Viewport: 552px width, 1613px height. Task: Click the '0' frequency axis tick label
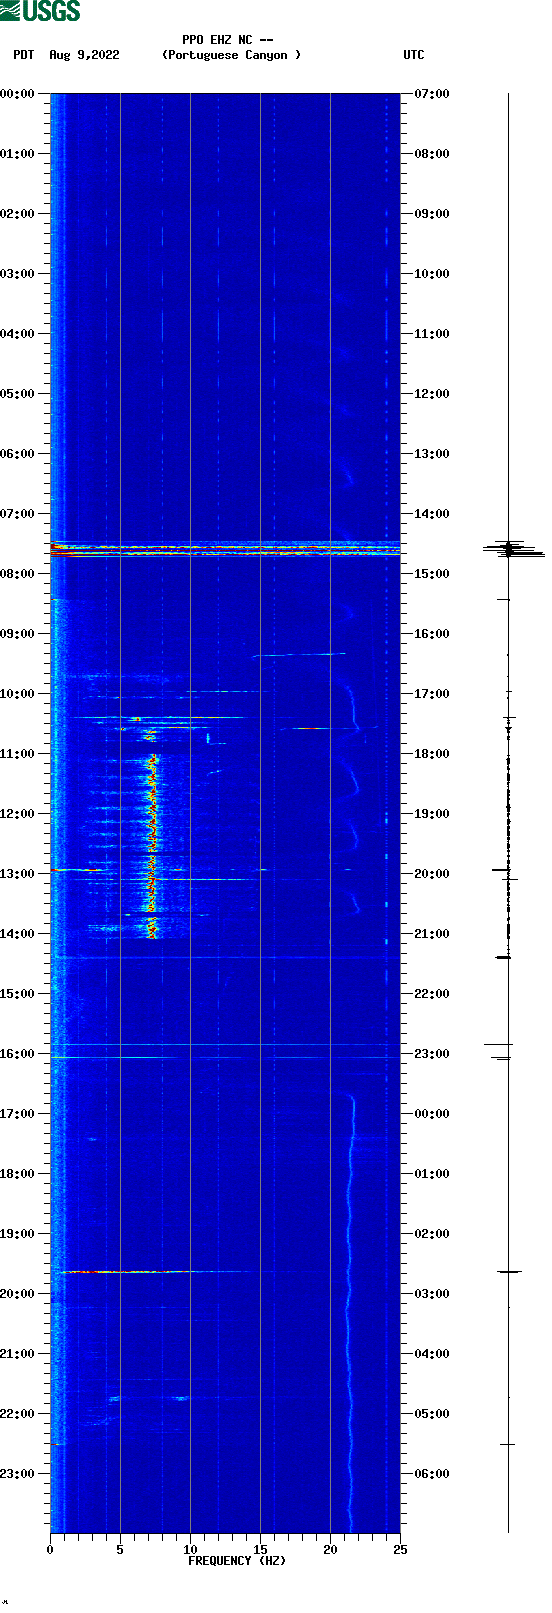(50, 1550)
